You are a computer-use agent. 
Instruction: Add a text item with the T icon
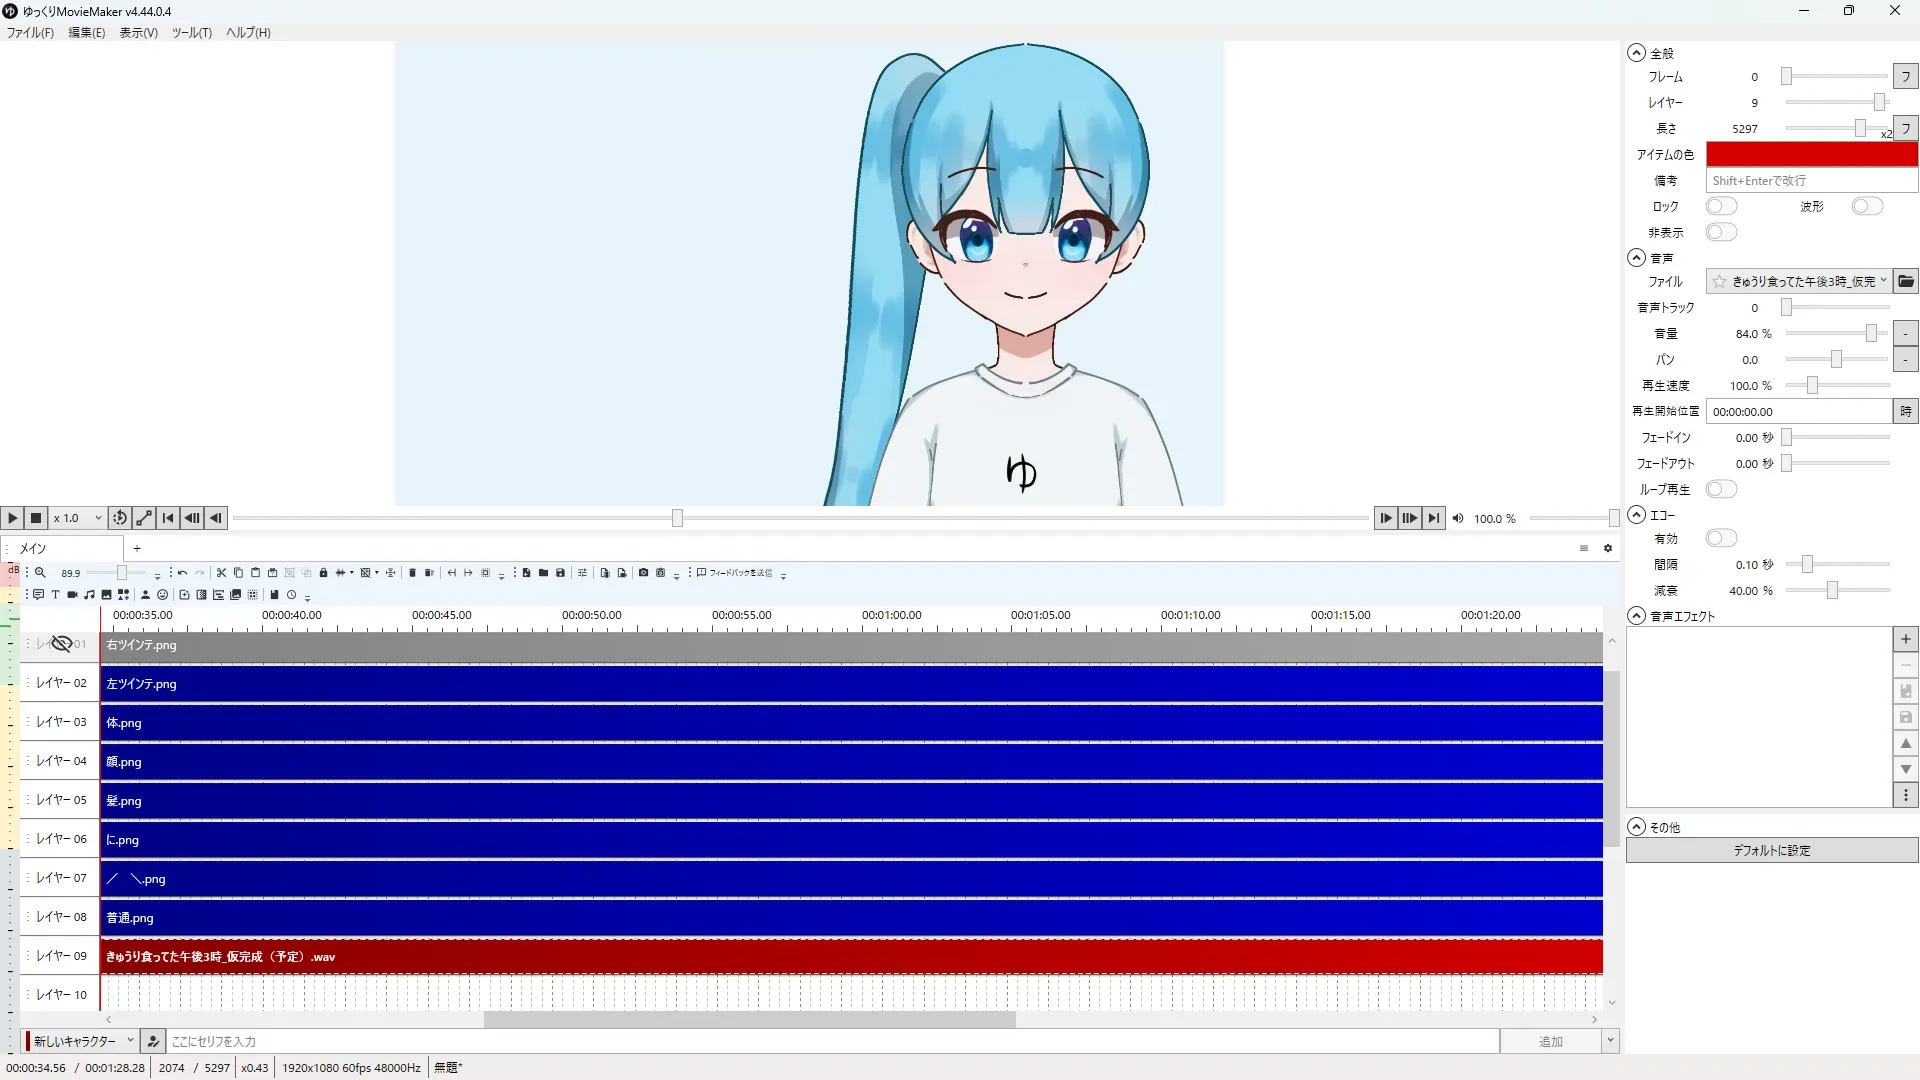pyautogui.click(x=55, y=594)
